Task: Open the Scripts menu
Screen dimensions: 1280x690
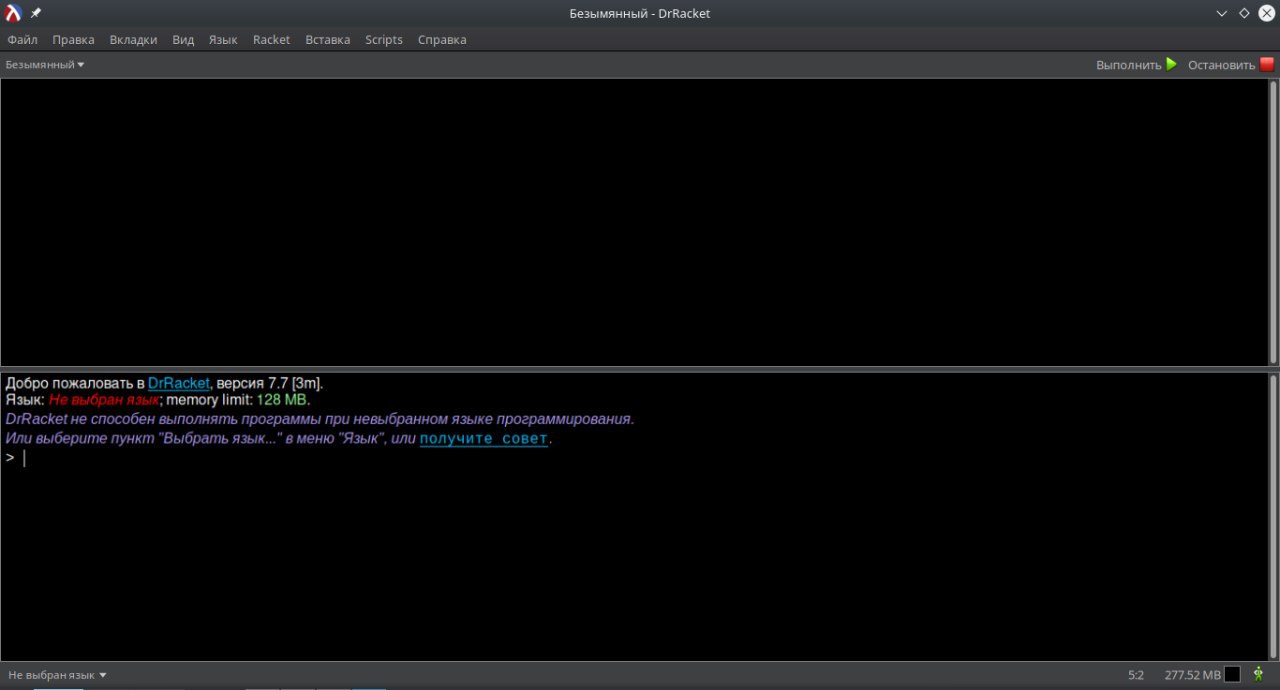Action: coord(384,40)
